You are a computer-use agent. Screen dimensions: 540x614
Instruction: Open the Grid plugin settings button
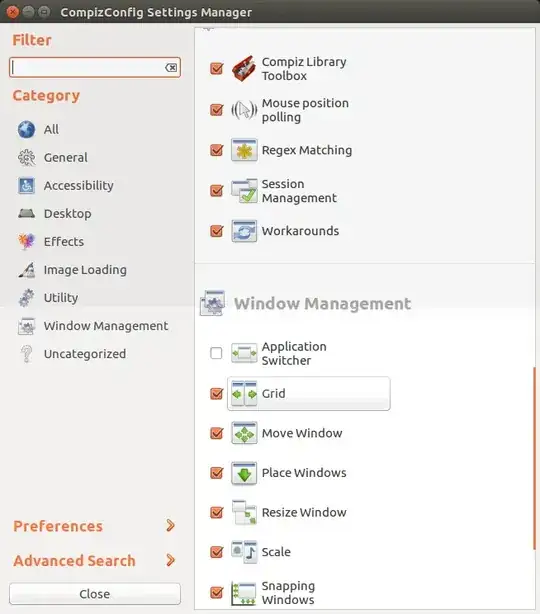pos(309,394)
